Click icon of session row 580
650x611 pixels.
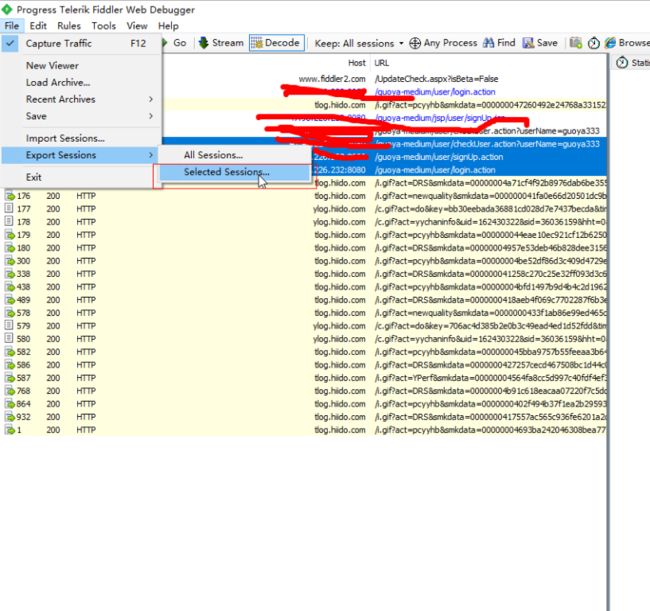click(9, 339)
